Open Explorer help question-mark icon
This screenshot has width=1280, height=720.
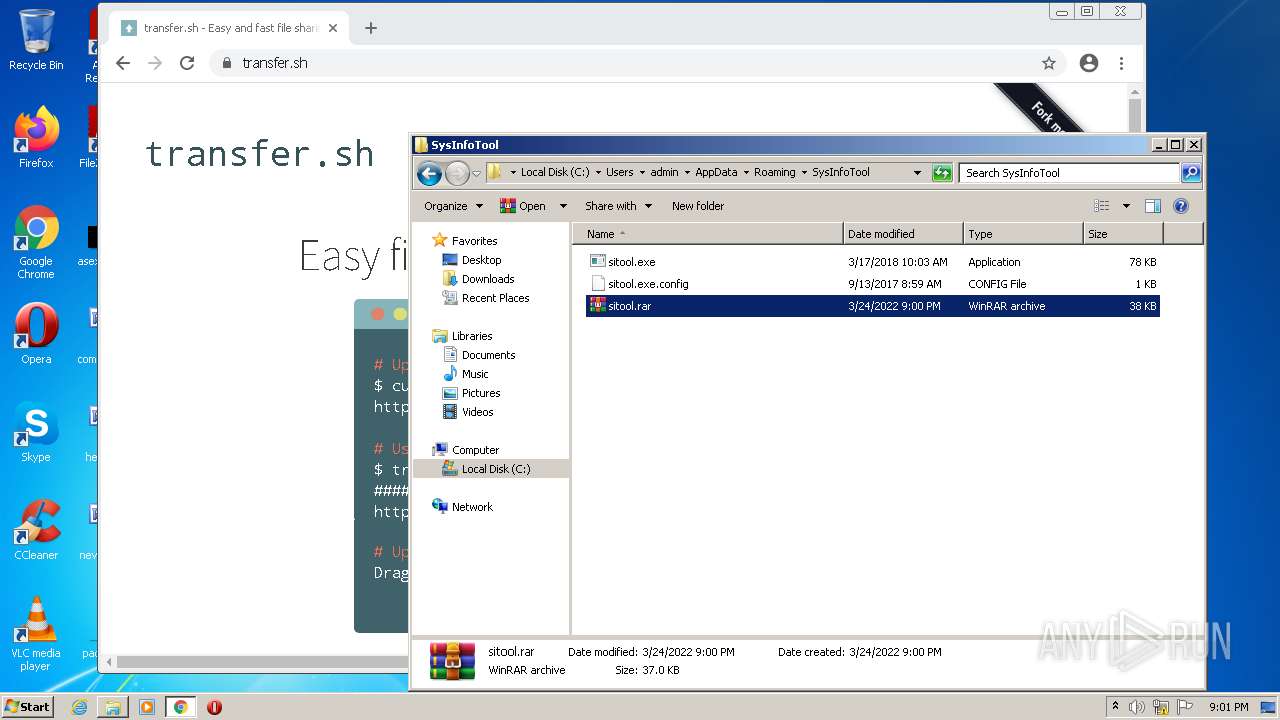tap(1180, 206)
